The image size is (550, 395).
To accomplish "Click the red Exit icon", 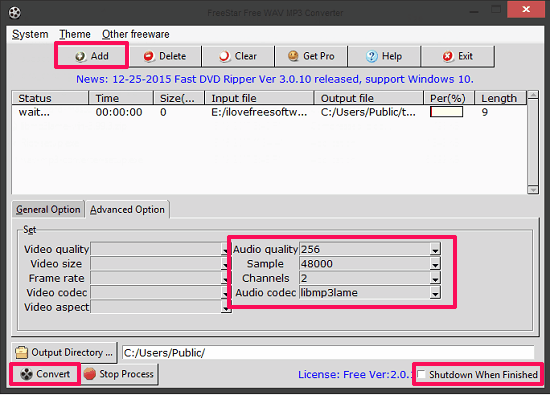I will (x=448, y=56).
